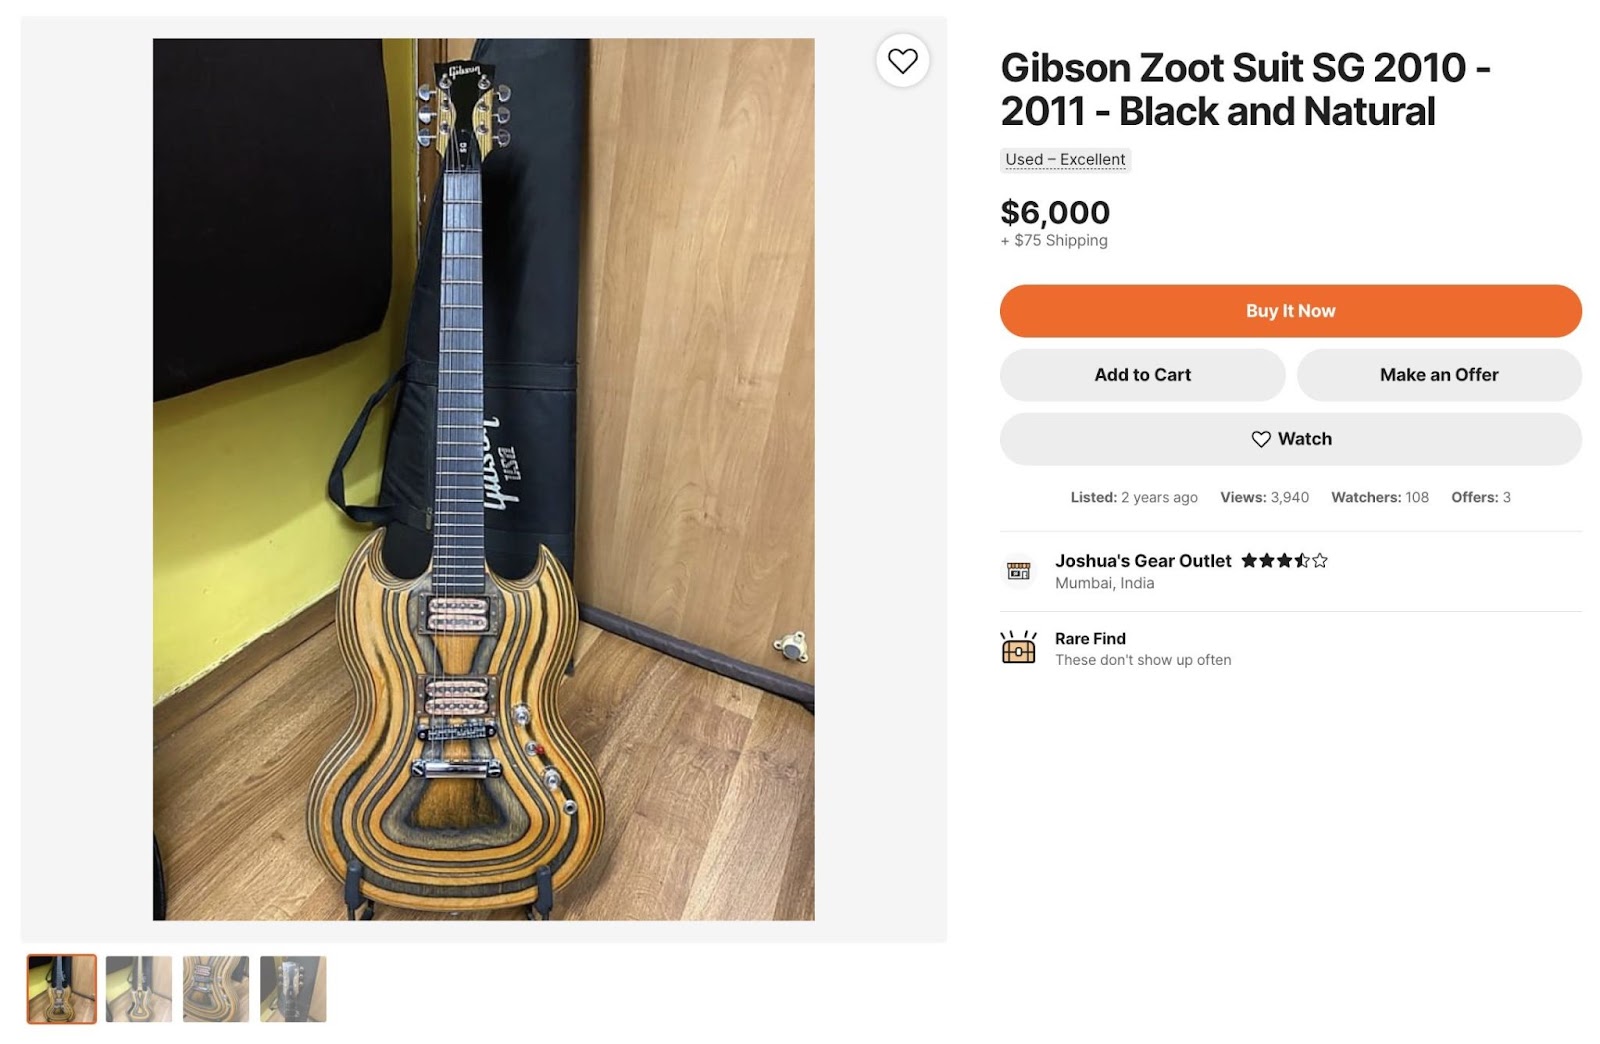Click the Watch button
This screenshot has height=1044, width=1600.
(1291, 439)
